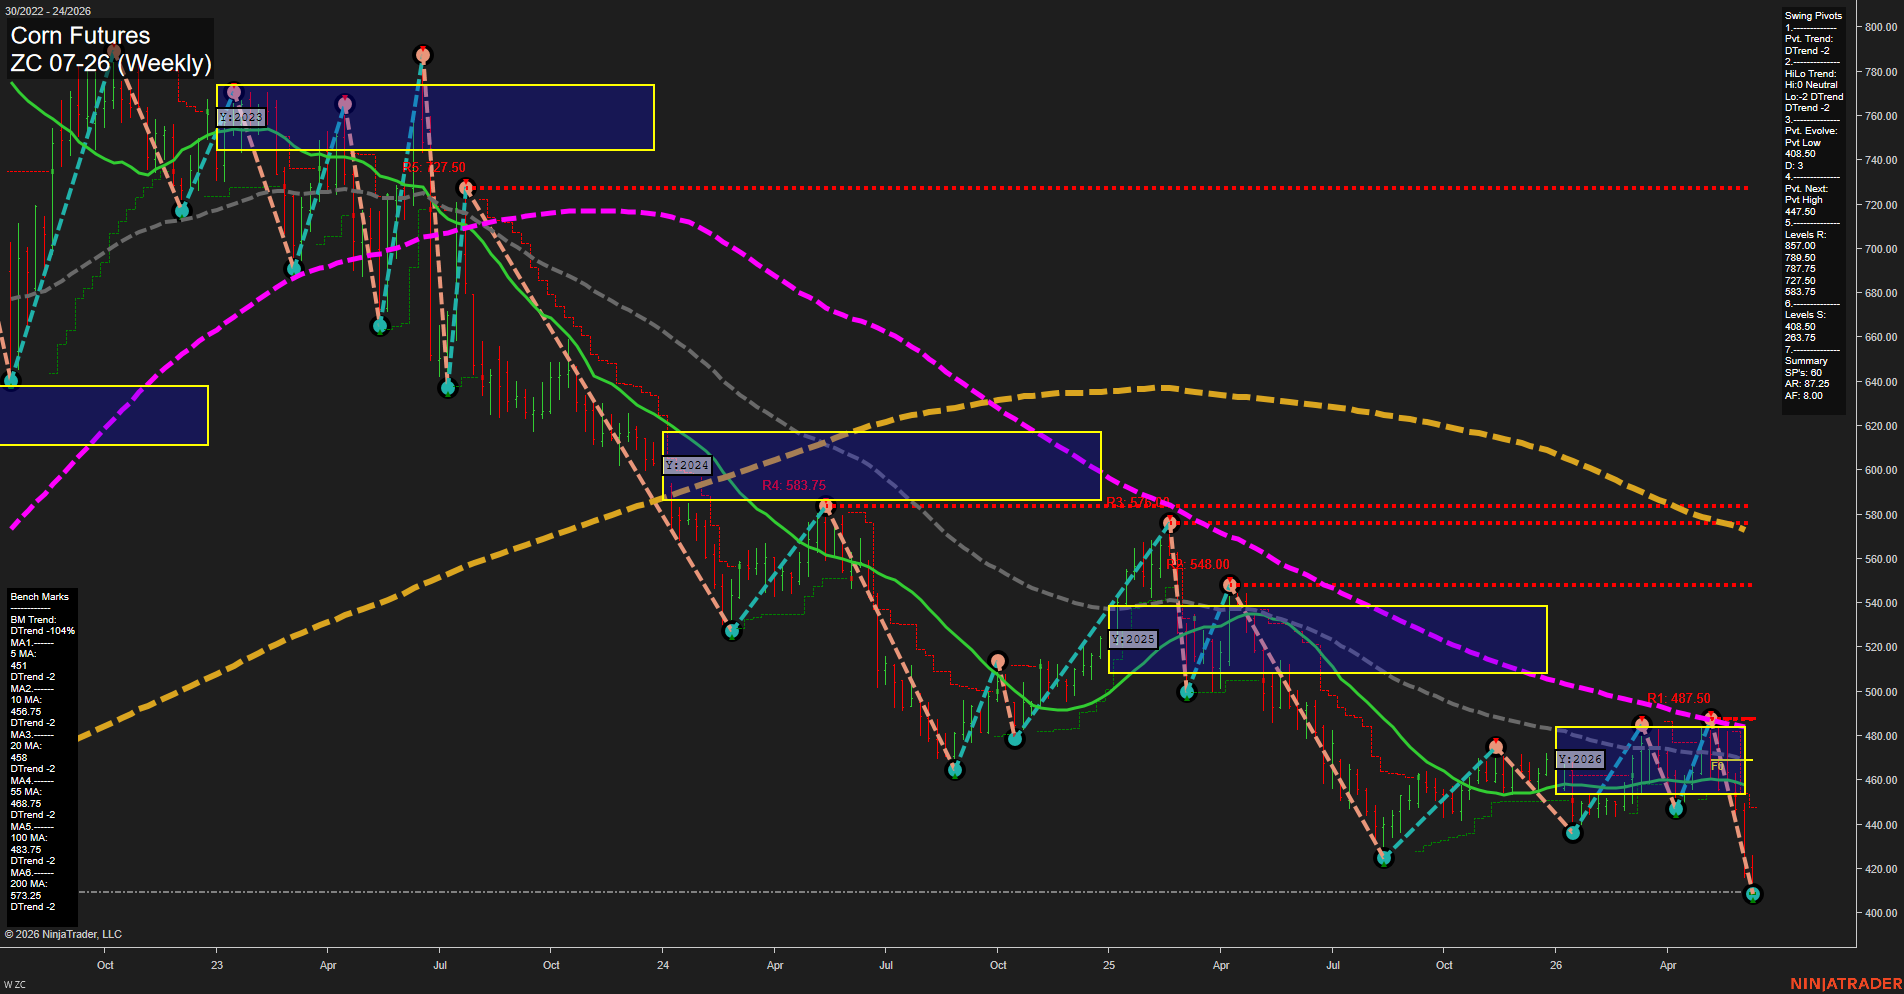Select the Y:2026 yearly zone label
This screenshot has height=994, width=1904.
pyautogui.click(x=1580, y=759)
